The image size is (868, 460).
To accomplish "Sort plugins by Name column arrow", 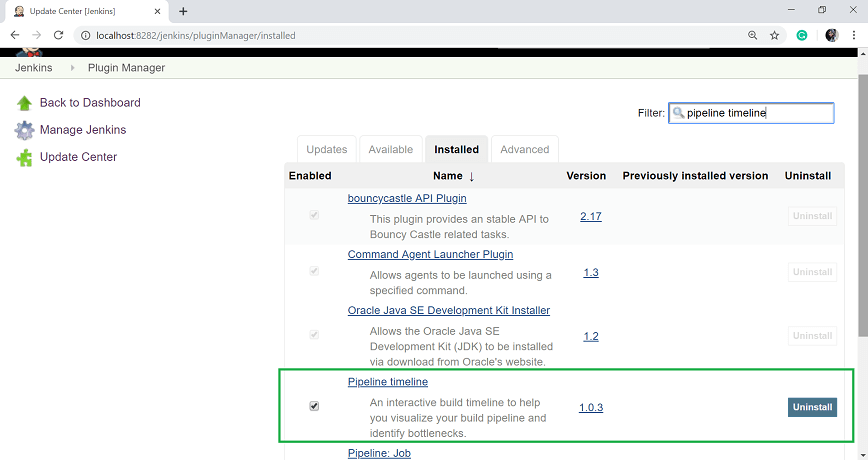I will click(471, 176).
